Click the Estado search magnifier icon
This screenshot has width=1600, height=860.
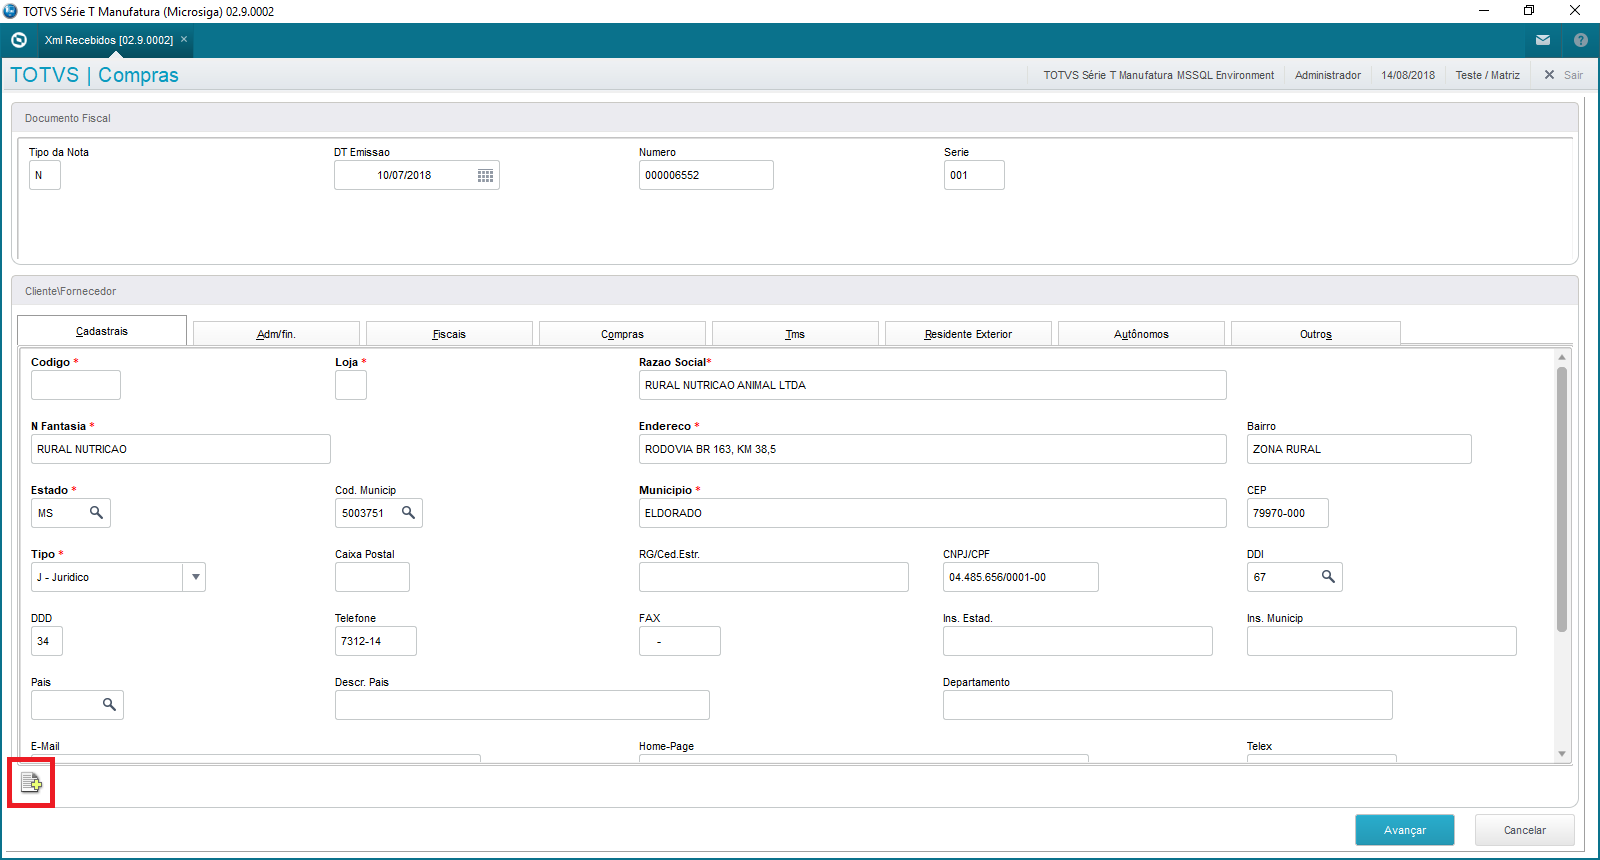pyautogui.click(x=96, y=513)
